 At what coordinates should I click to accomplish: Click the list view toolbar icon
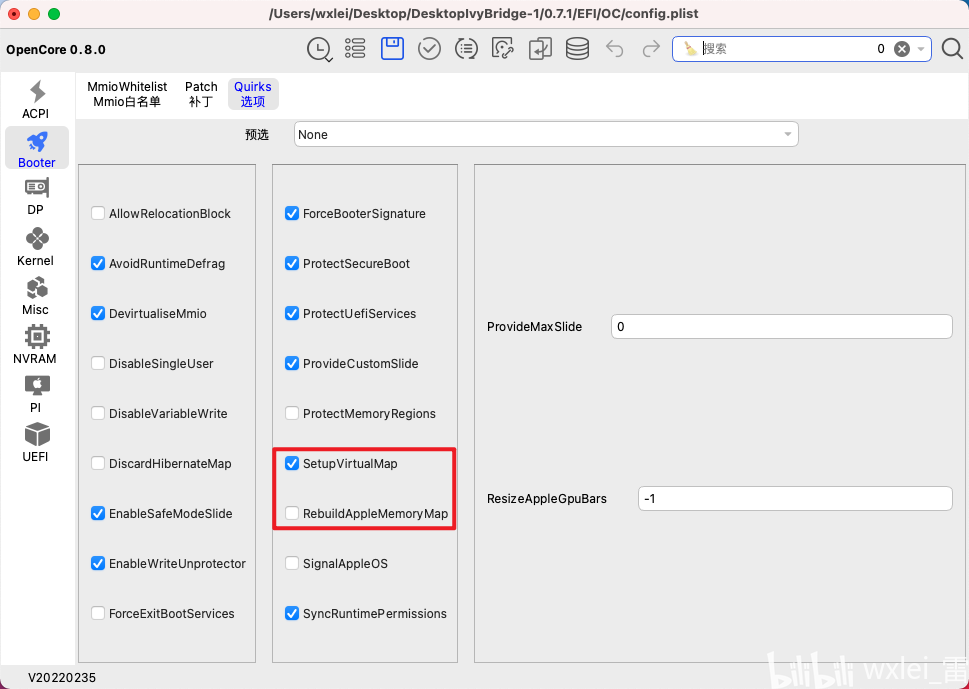[x=355, y=48]
